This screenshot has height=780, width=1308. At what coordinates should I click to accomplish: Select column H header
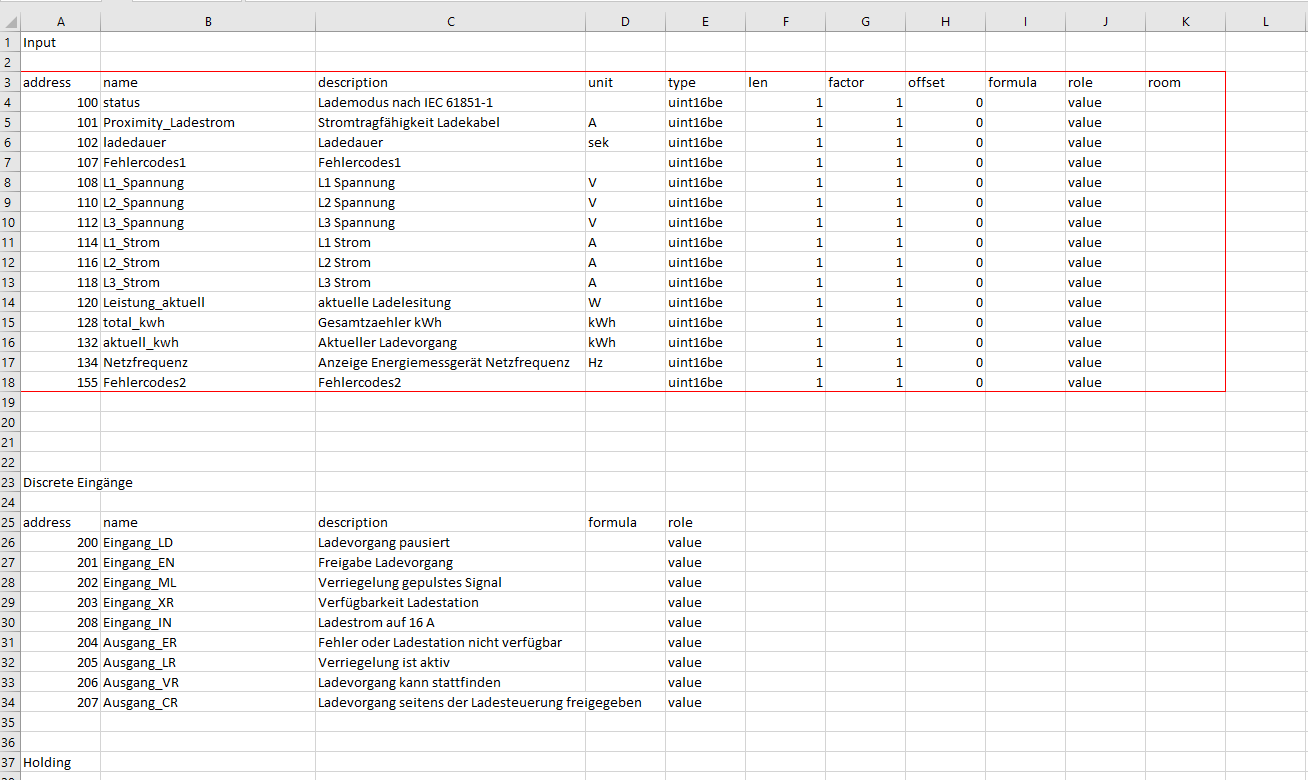(x=946, y=22)
